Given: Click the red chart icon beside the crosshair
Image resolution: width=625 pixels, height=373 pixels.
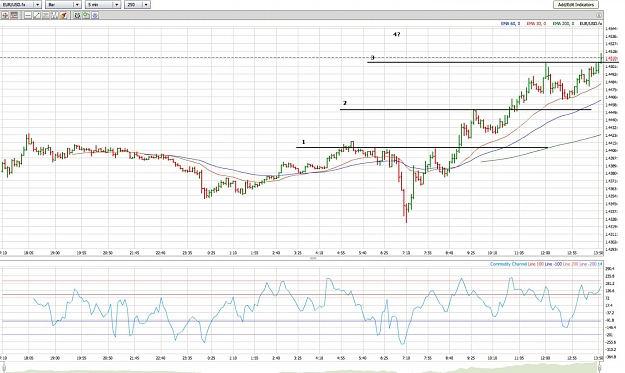Looking at the screenshot, I should click(x=14, y=16).
